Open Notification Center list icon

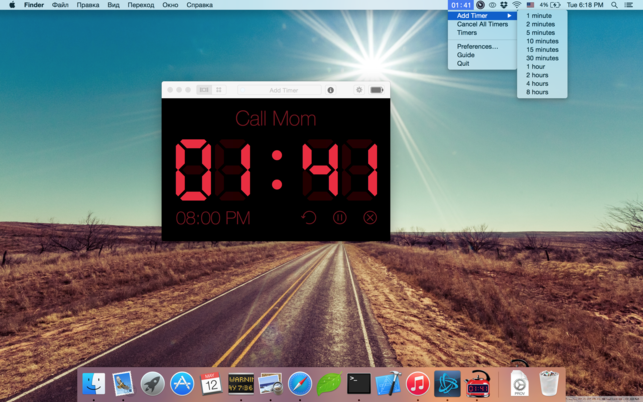[628, 5]
